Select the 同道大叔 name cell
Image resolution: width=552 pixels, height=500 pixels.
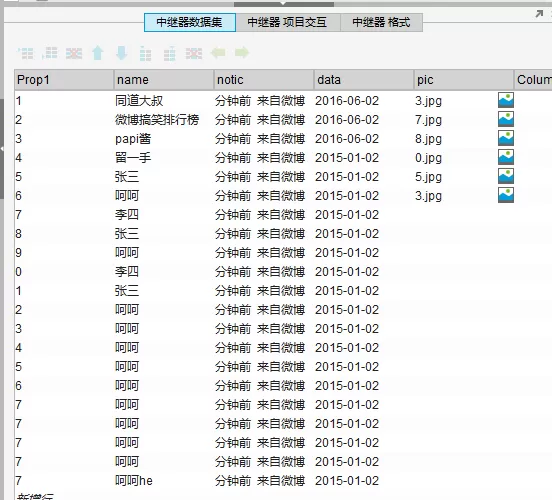point(164,101)
